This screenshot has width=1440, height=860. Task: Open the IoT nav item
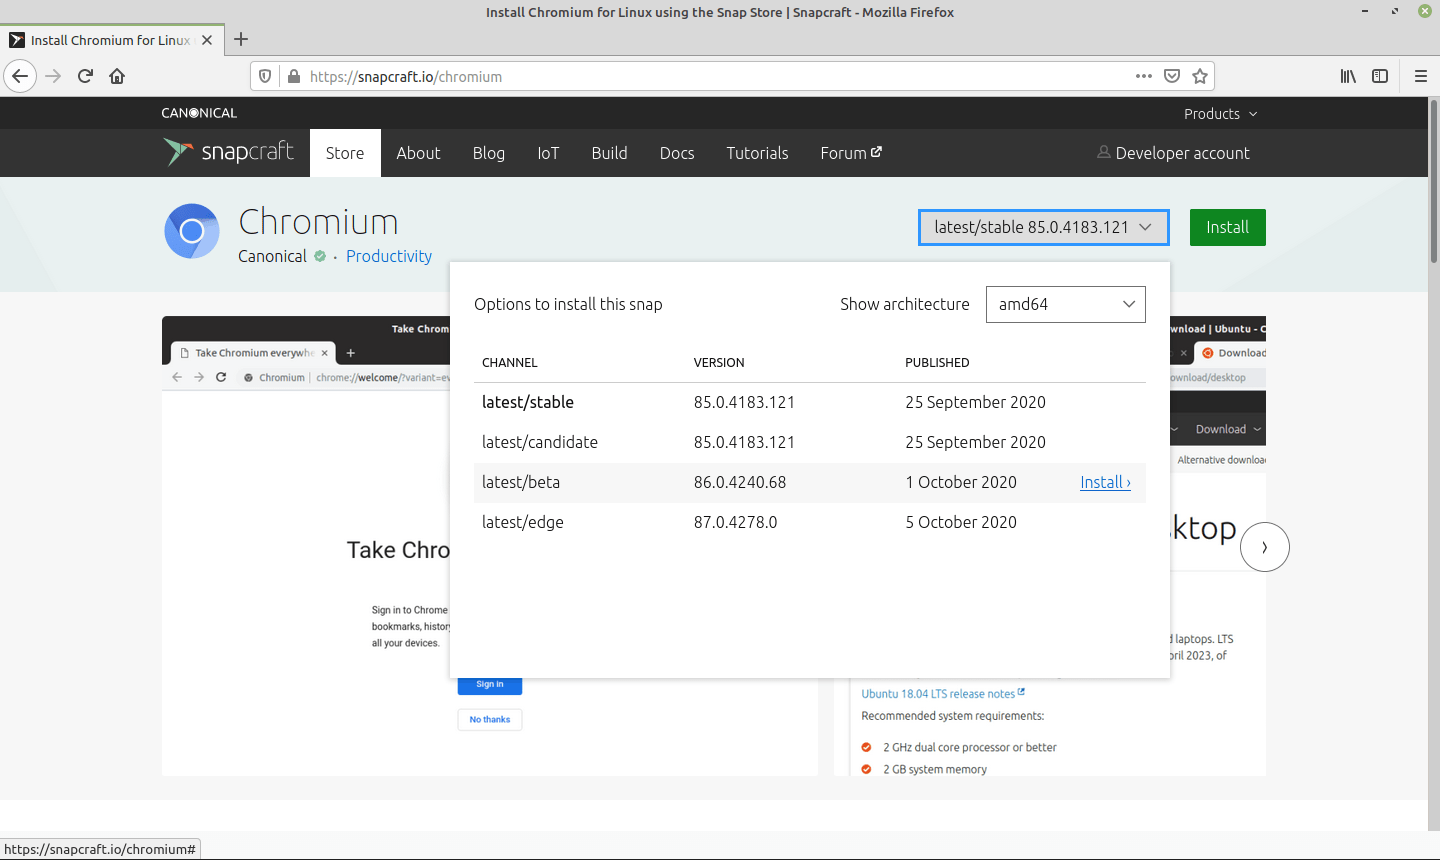[x=548, y=153]
